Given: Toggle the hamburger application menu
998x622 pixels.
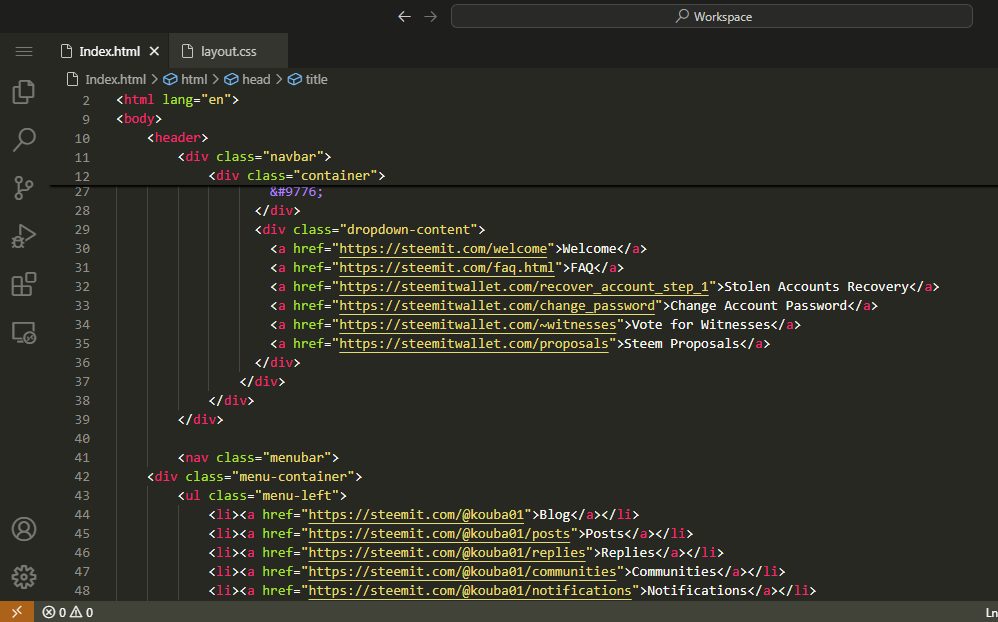Looking at the screenshot, I should pos(24,51).
